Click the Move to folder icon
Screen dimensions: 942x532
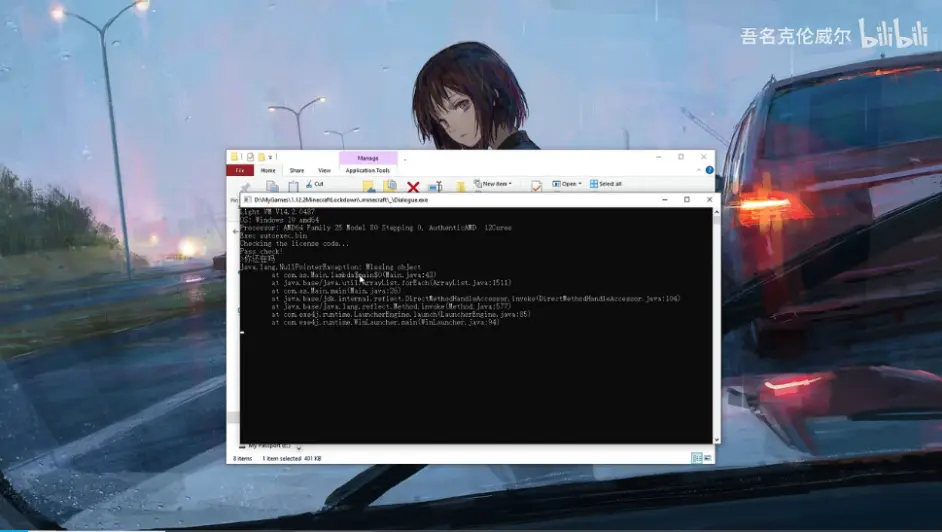click(368, 186)
